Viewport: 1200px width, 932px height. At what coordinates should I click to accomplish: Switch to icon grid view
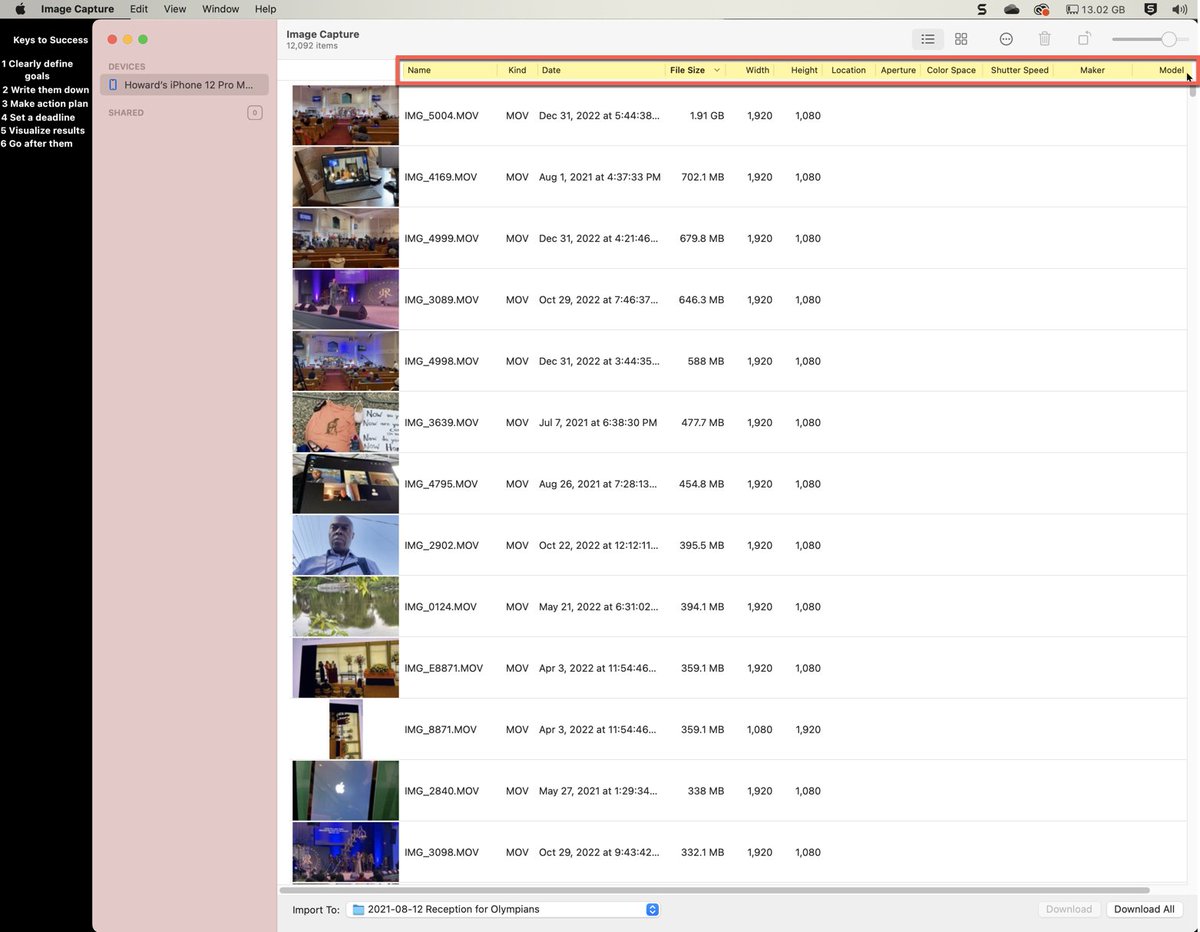961,39
